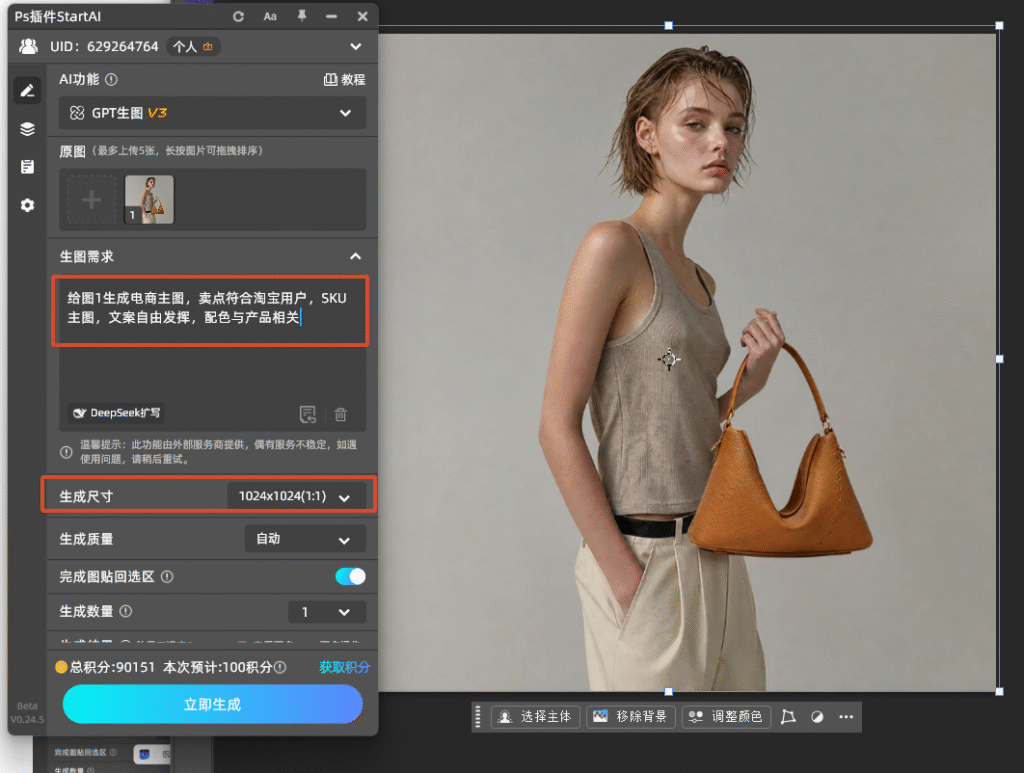Open the 生成质量 自动 dropdown
This screenshot has width=1024, height=773.
coord(305,539)
